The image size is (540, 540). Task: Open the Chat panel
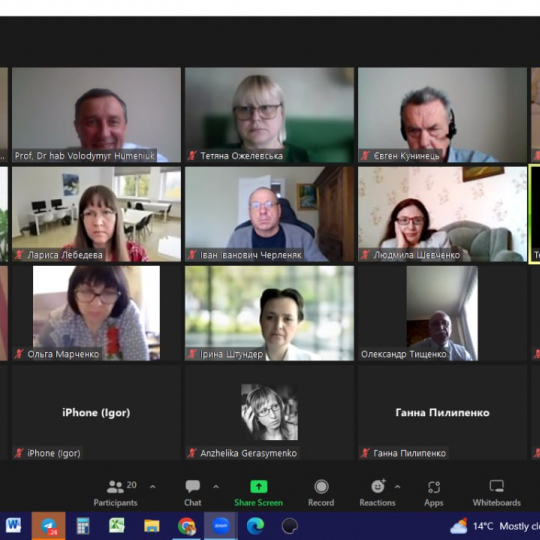tap(193, 493)
